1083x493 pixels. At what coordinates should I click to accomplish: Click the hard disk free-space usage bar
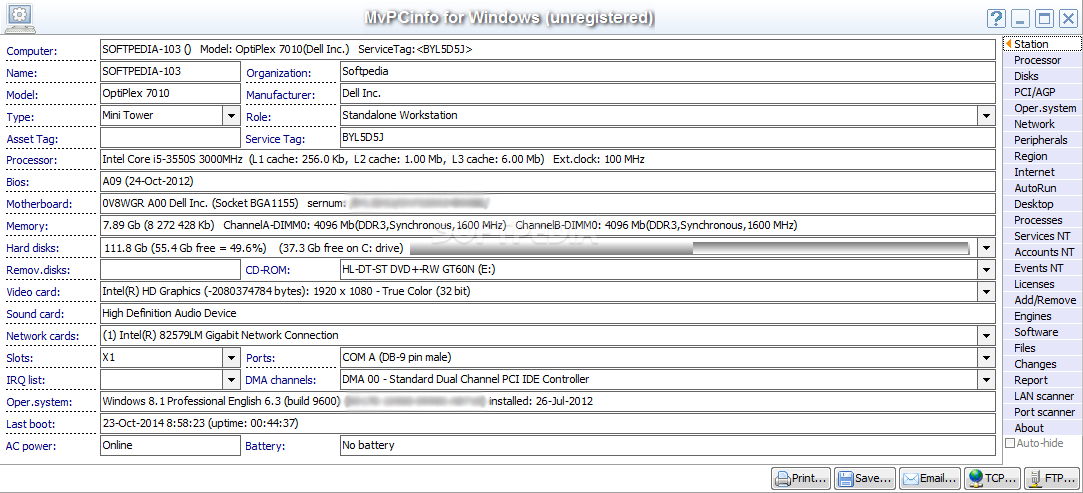tap(690, 248)
